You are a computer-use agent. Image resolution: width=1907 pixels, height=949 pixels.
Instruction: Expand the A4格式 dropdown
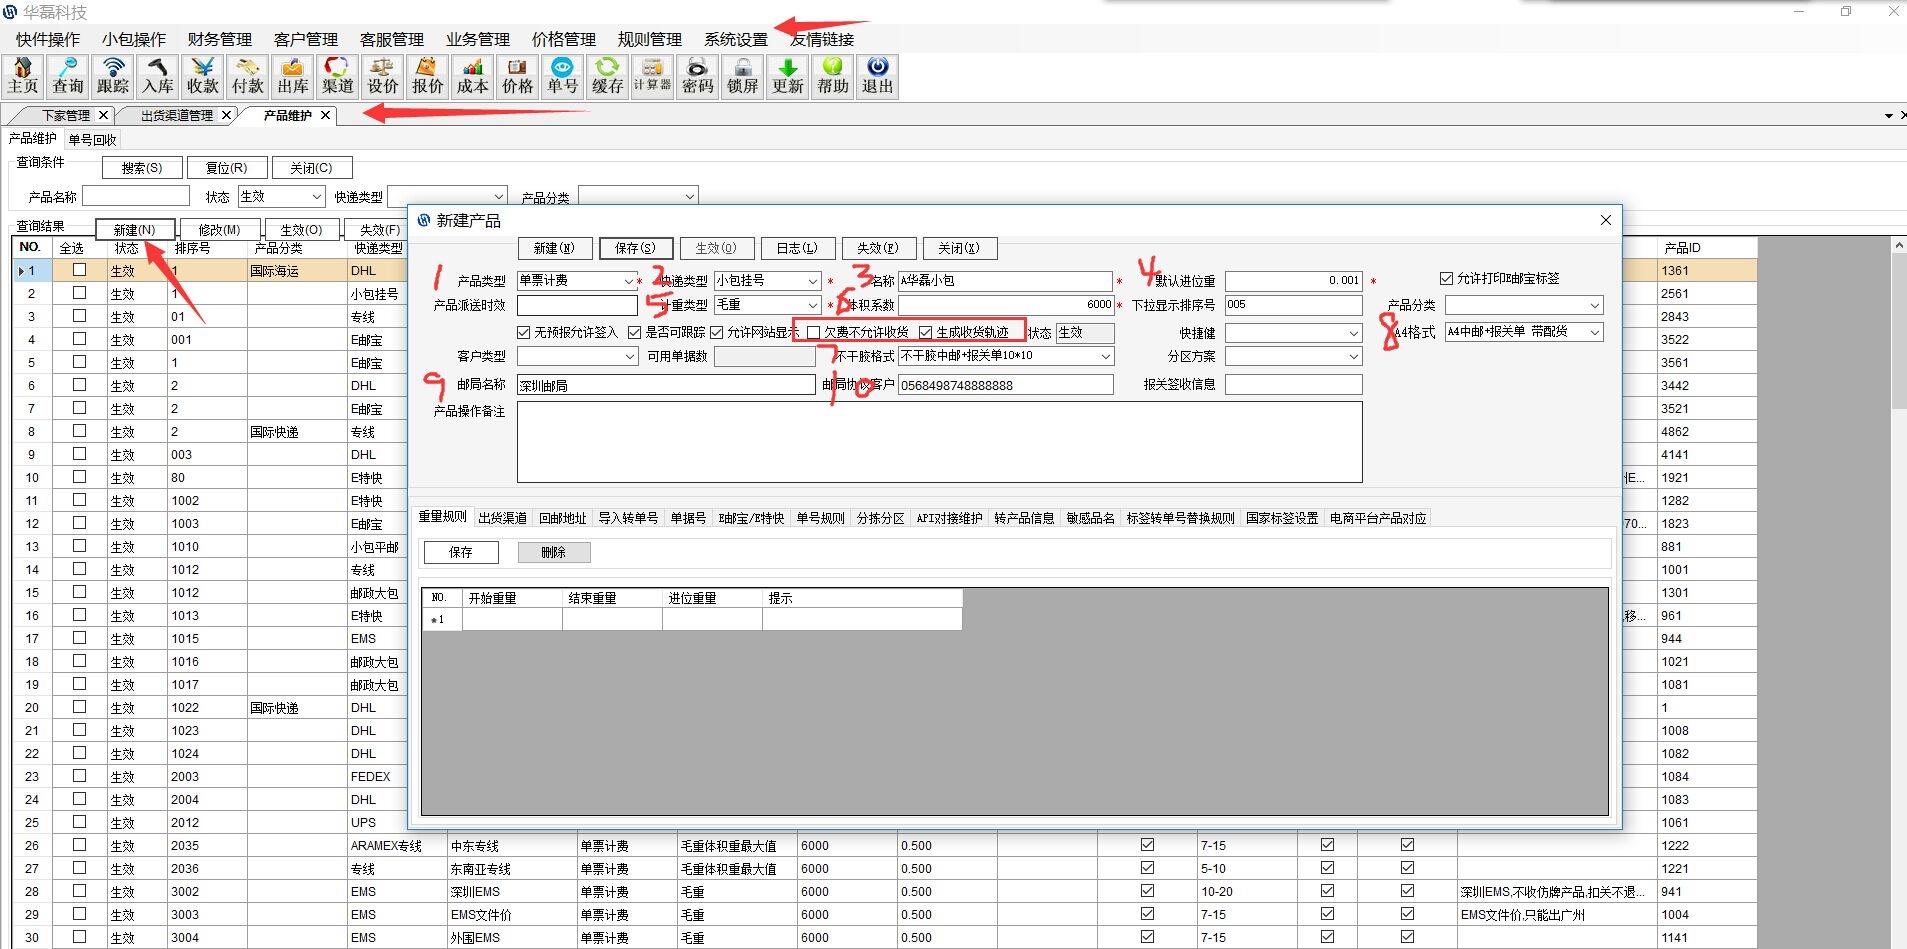1594,332
